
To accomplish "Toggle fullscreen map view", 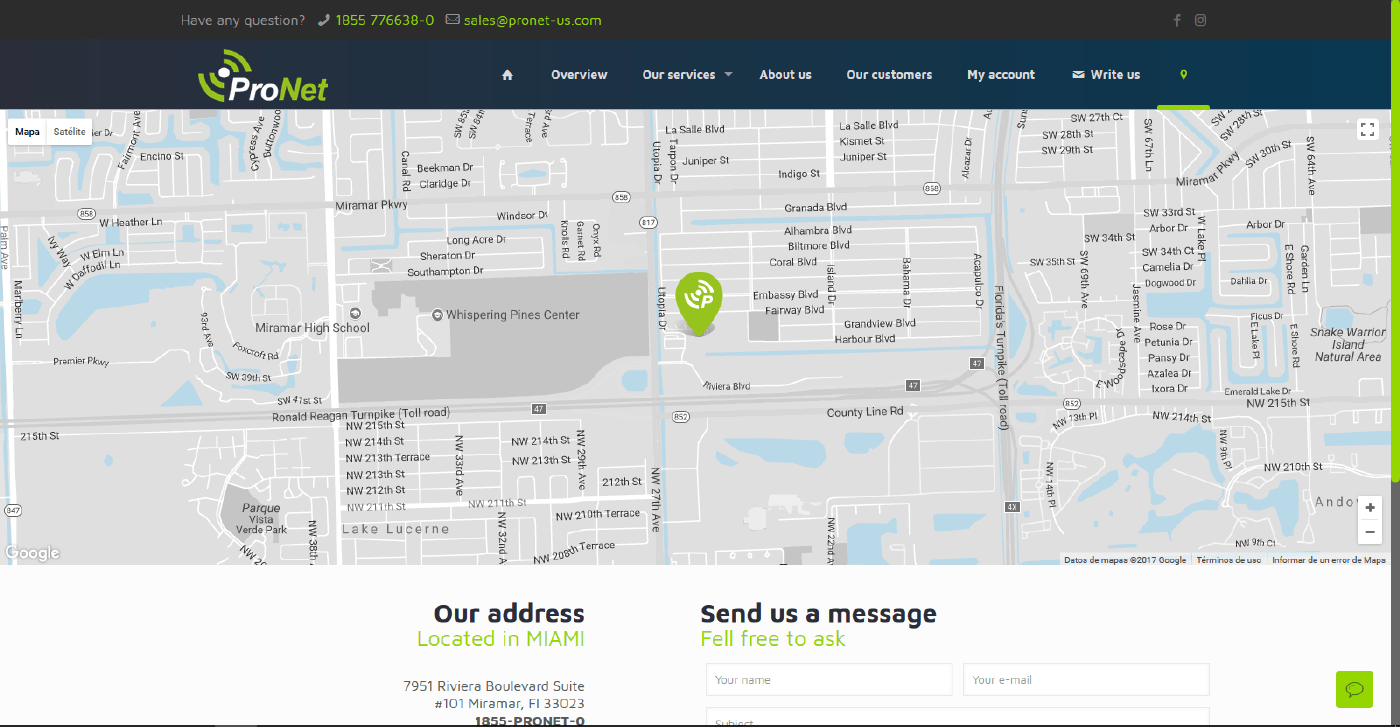I will click(1368, 129).
